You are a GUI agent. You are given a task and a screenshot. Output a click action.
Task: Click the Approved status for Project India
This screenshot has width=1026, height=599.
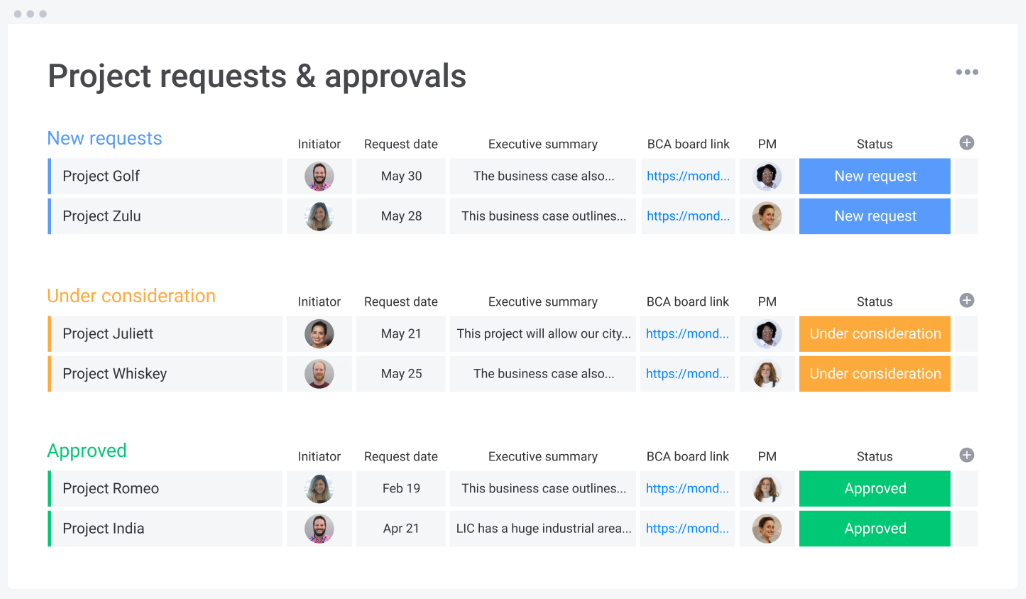coord(874,528)
